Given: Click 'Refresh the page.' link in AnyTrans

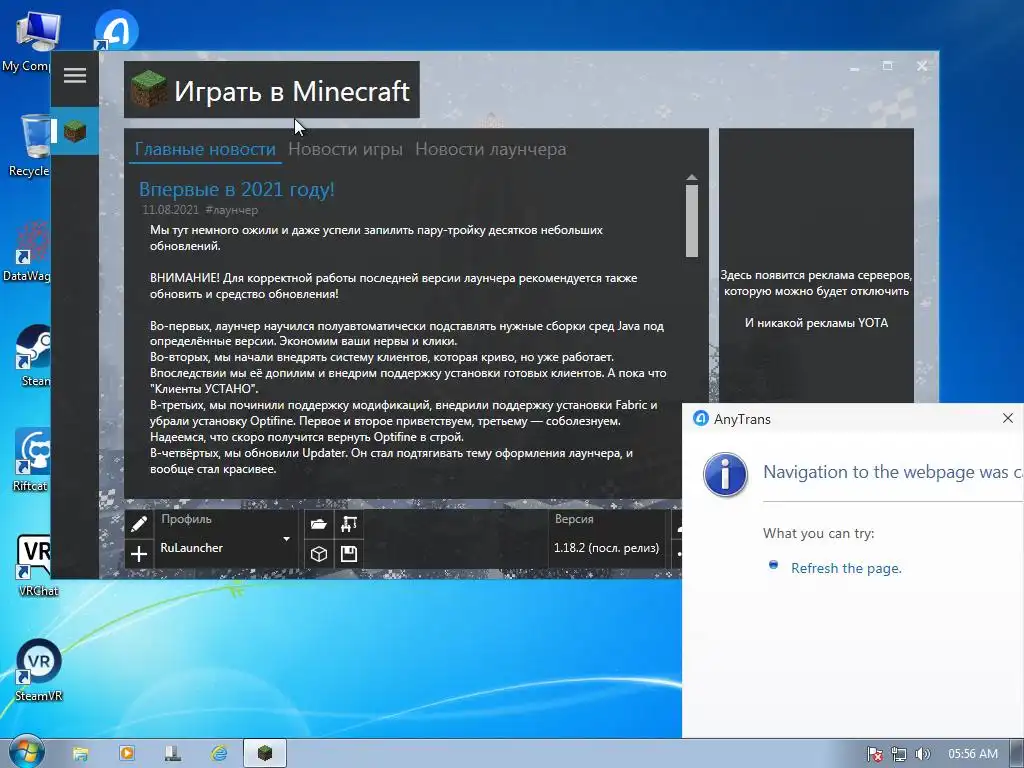Looking at the screenshot, I should click(x=846, y=568).
